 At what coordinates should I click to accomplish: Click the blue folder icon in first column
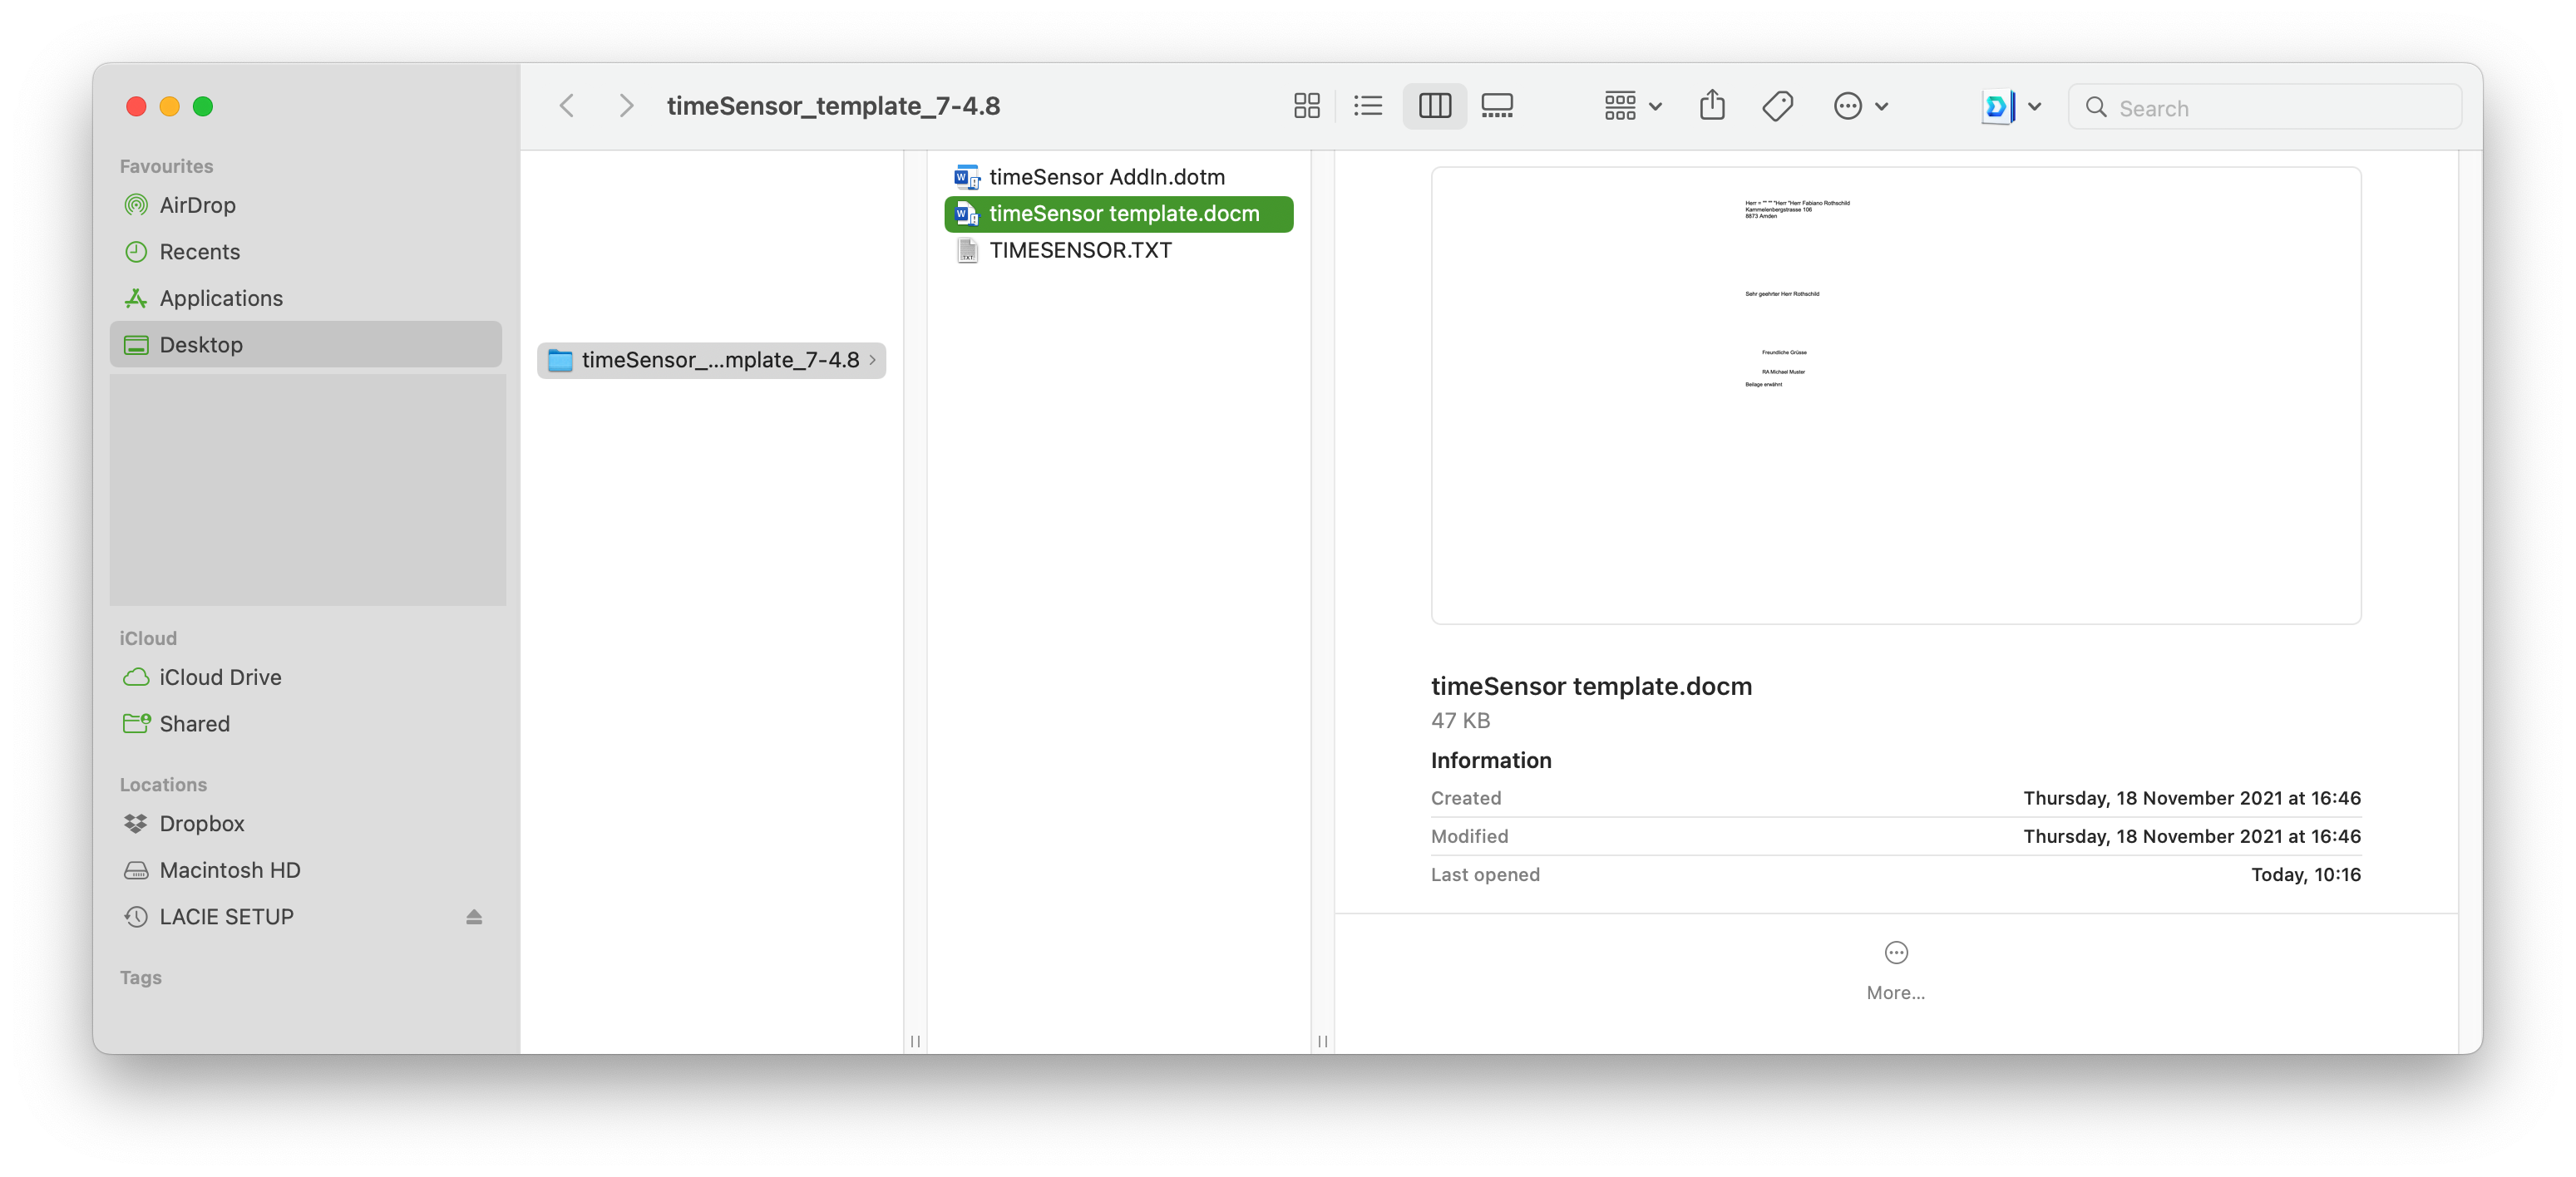(x=560, y=360)
